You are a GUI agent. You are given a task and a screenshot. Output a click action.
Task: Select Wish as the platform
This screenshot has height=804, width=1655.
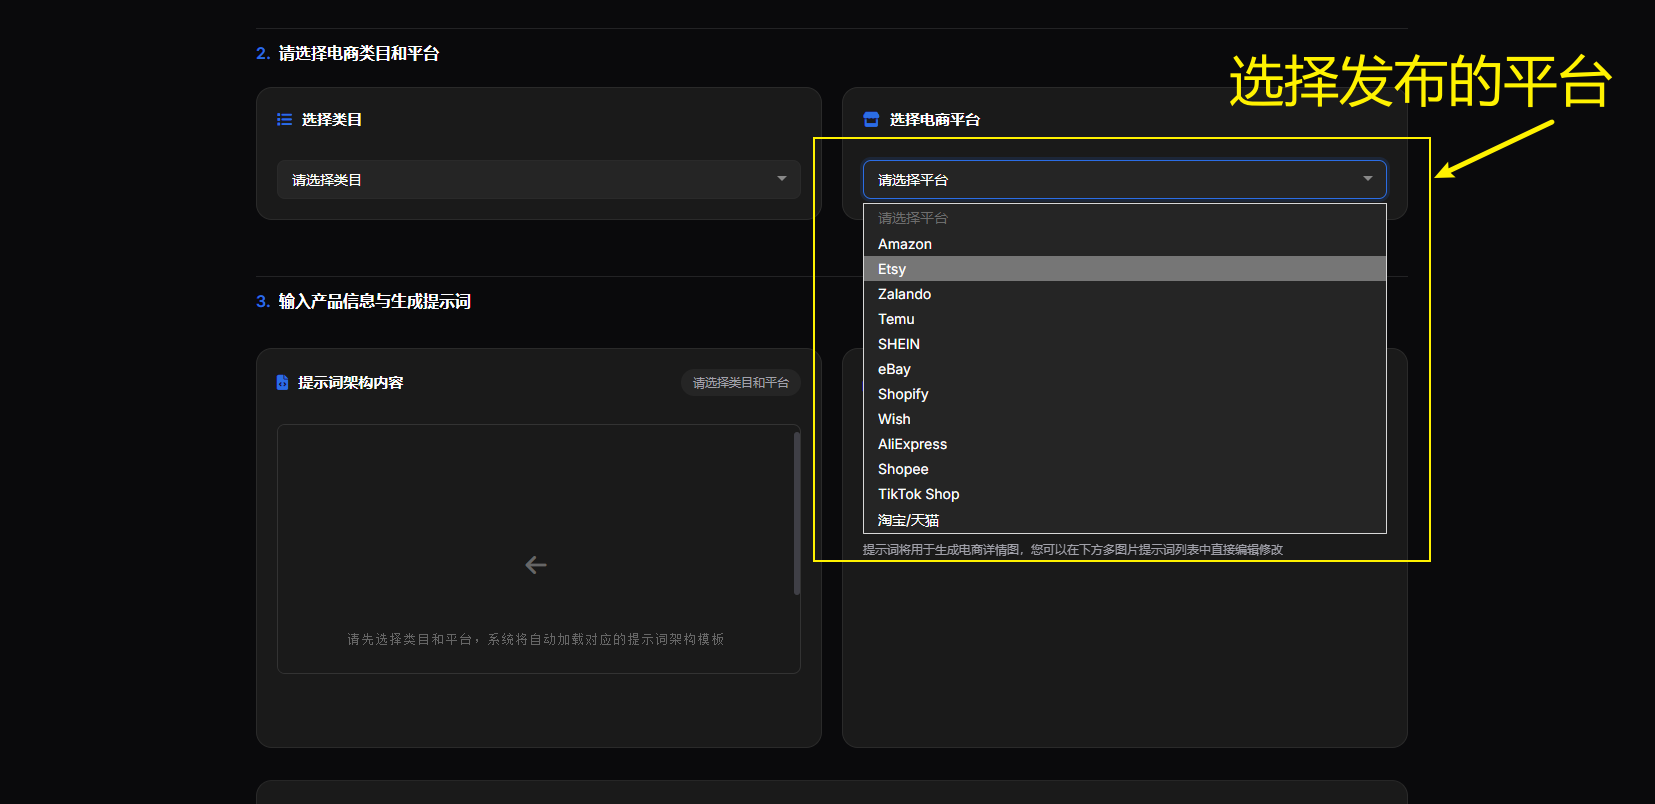[1124, 419]
